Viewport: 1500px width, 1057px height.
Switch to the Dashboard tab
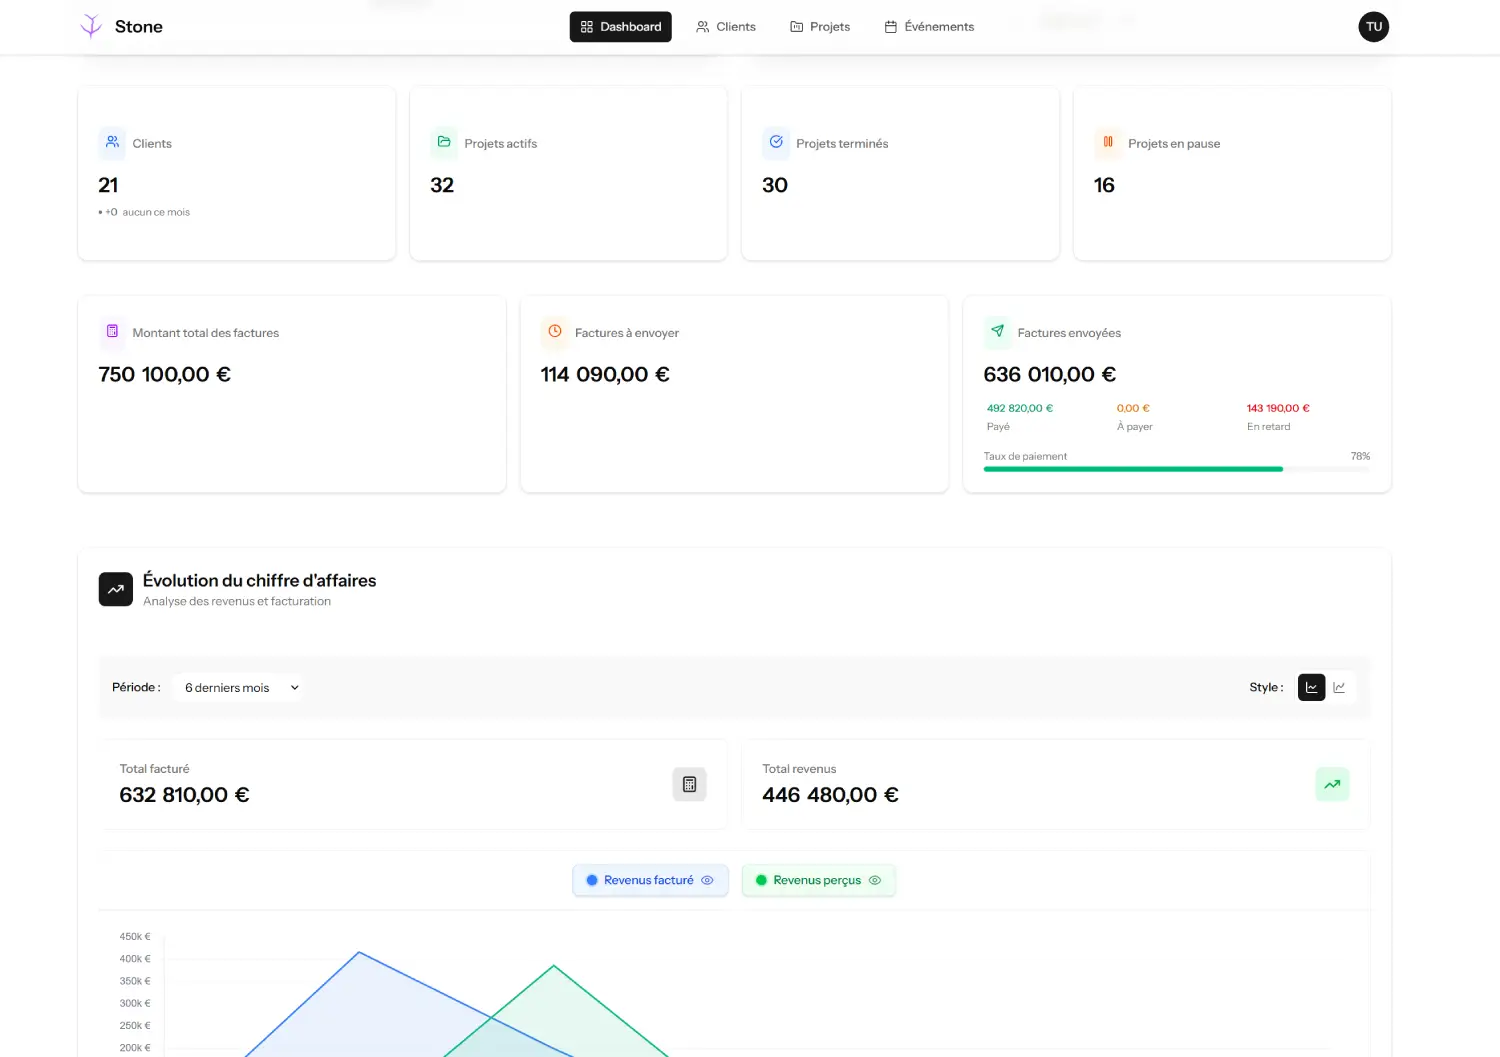click(620, 27)
